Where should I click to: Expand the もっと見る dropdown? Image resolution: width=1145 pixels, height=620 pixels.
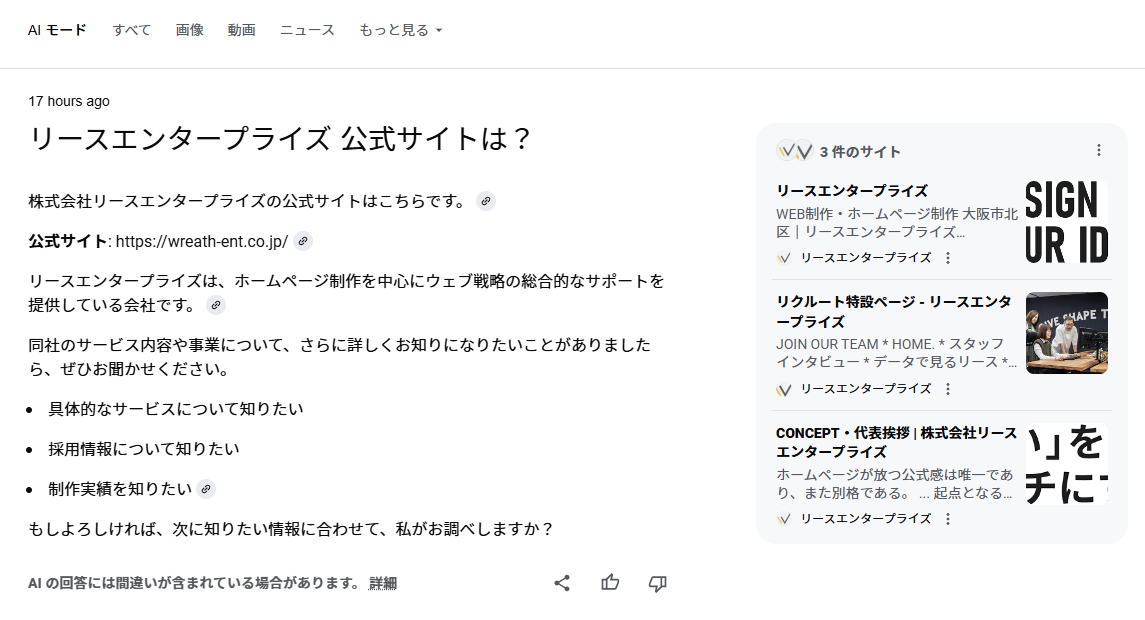[x=400, y=30]
